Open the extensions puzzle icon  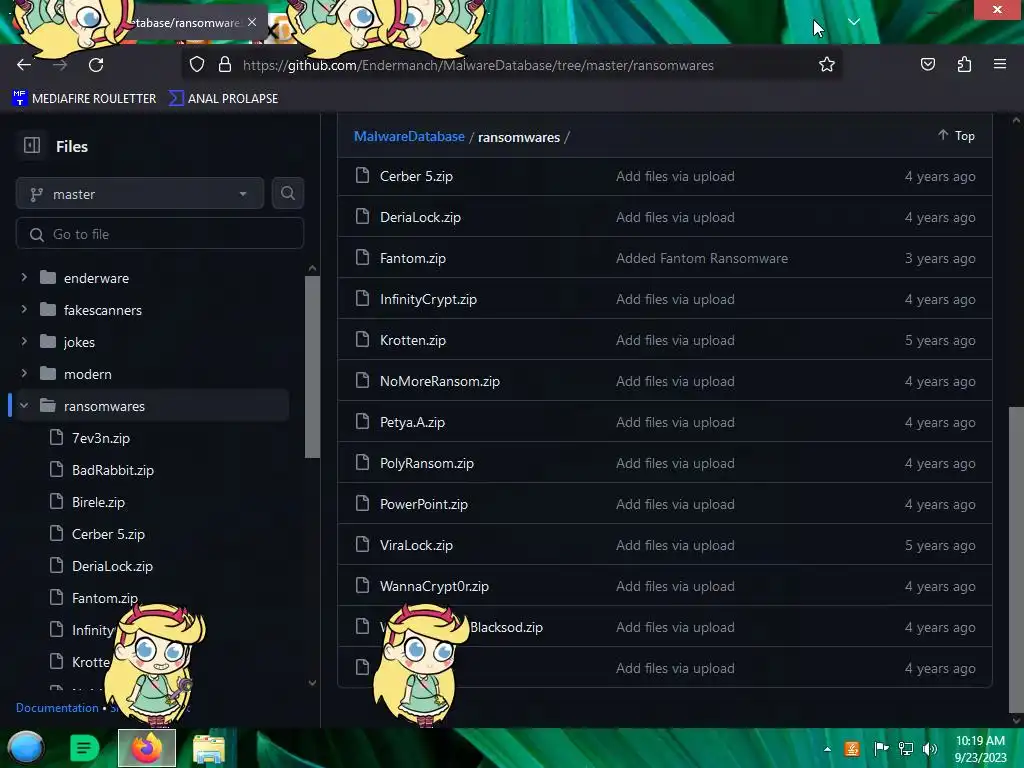click(964, 65)
